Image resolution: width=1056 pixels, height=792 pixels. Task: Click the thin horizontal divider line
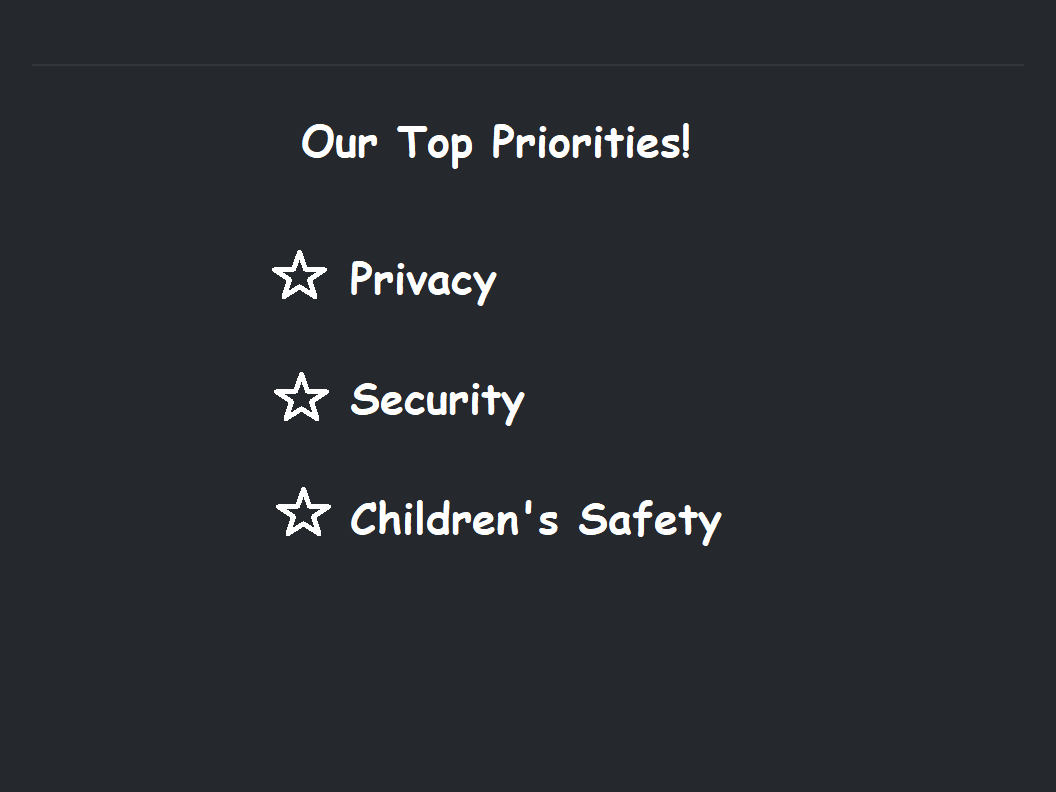528,65
